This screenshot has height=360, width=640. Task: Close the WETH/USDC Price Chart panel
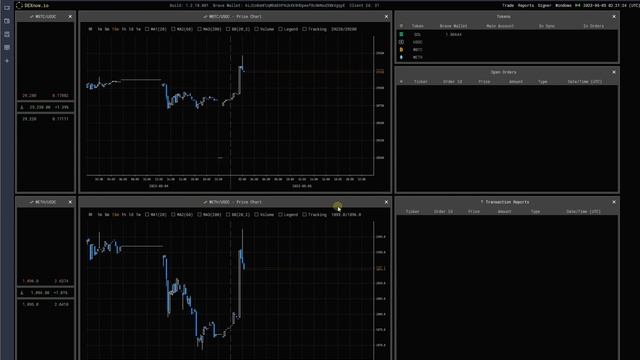pyautogui.click(x=386, y=202)
